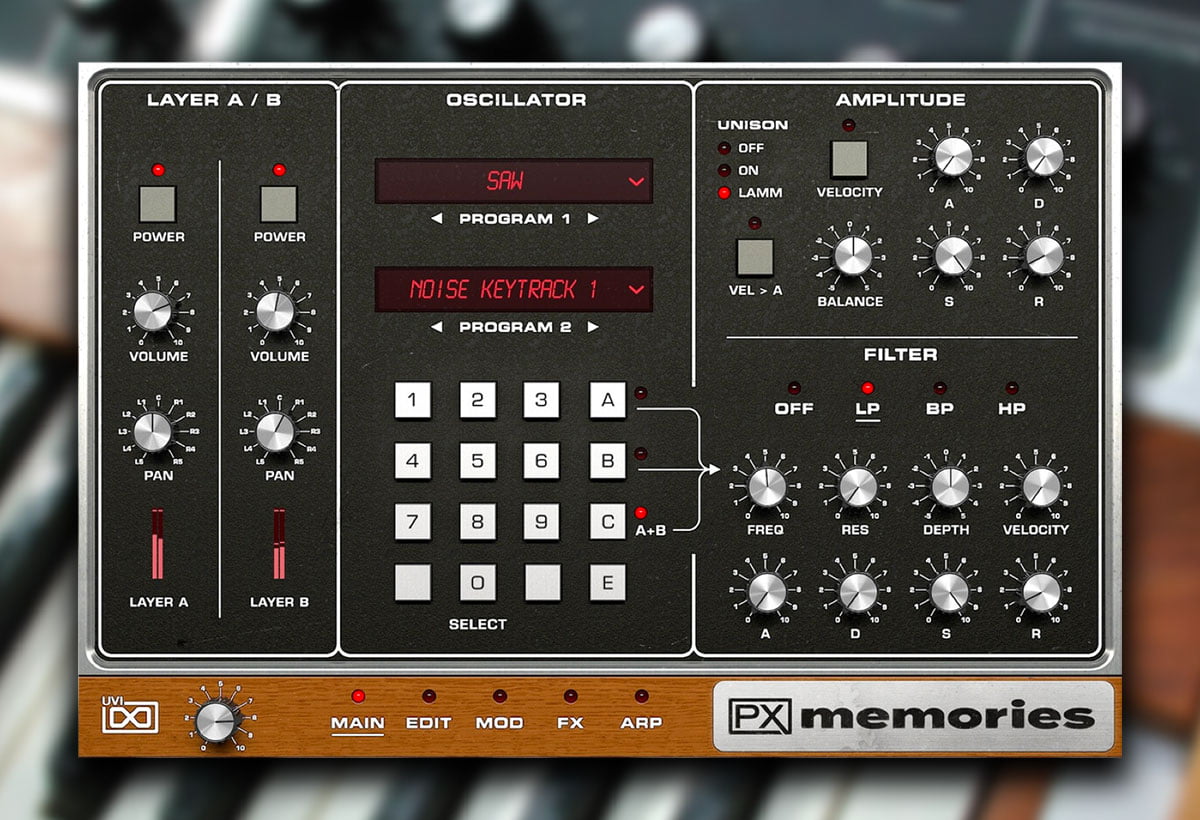Set Unison to ON
The image size is (1200, 820).
click(x=738, y=170)
